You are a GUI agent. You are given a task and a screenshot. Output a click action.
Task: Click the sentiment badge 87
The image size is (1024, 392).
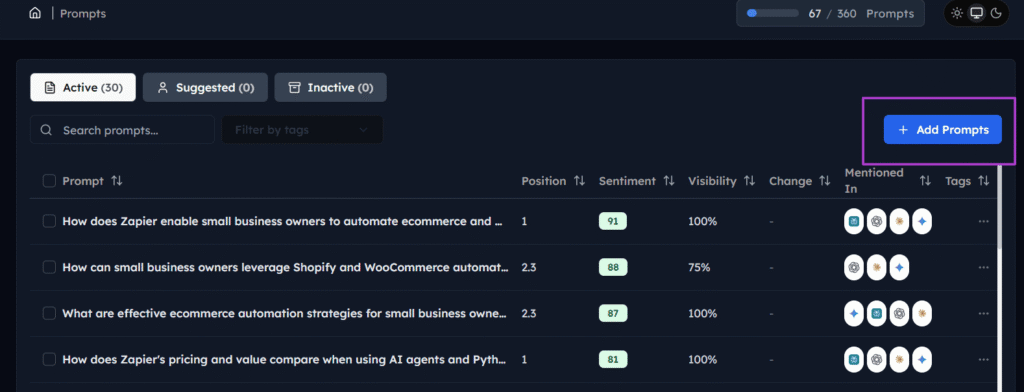pos(613,314)
